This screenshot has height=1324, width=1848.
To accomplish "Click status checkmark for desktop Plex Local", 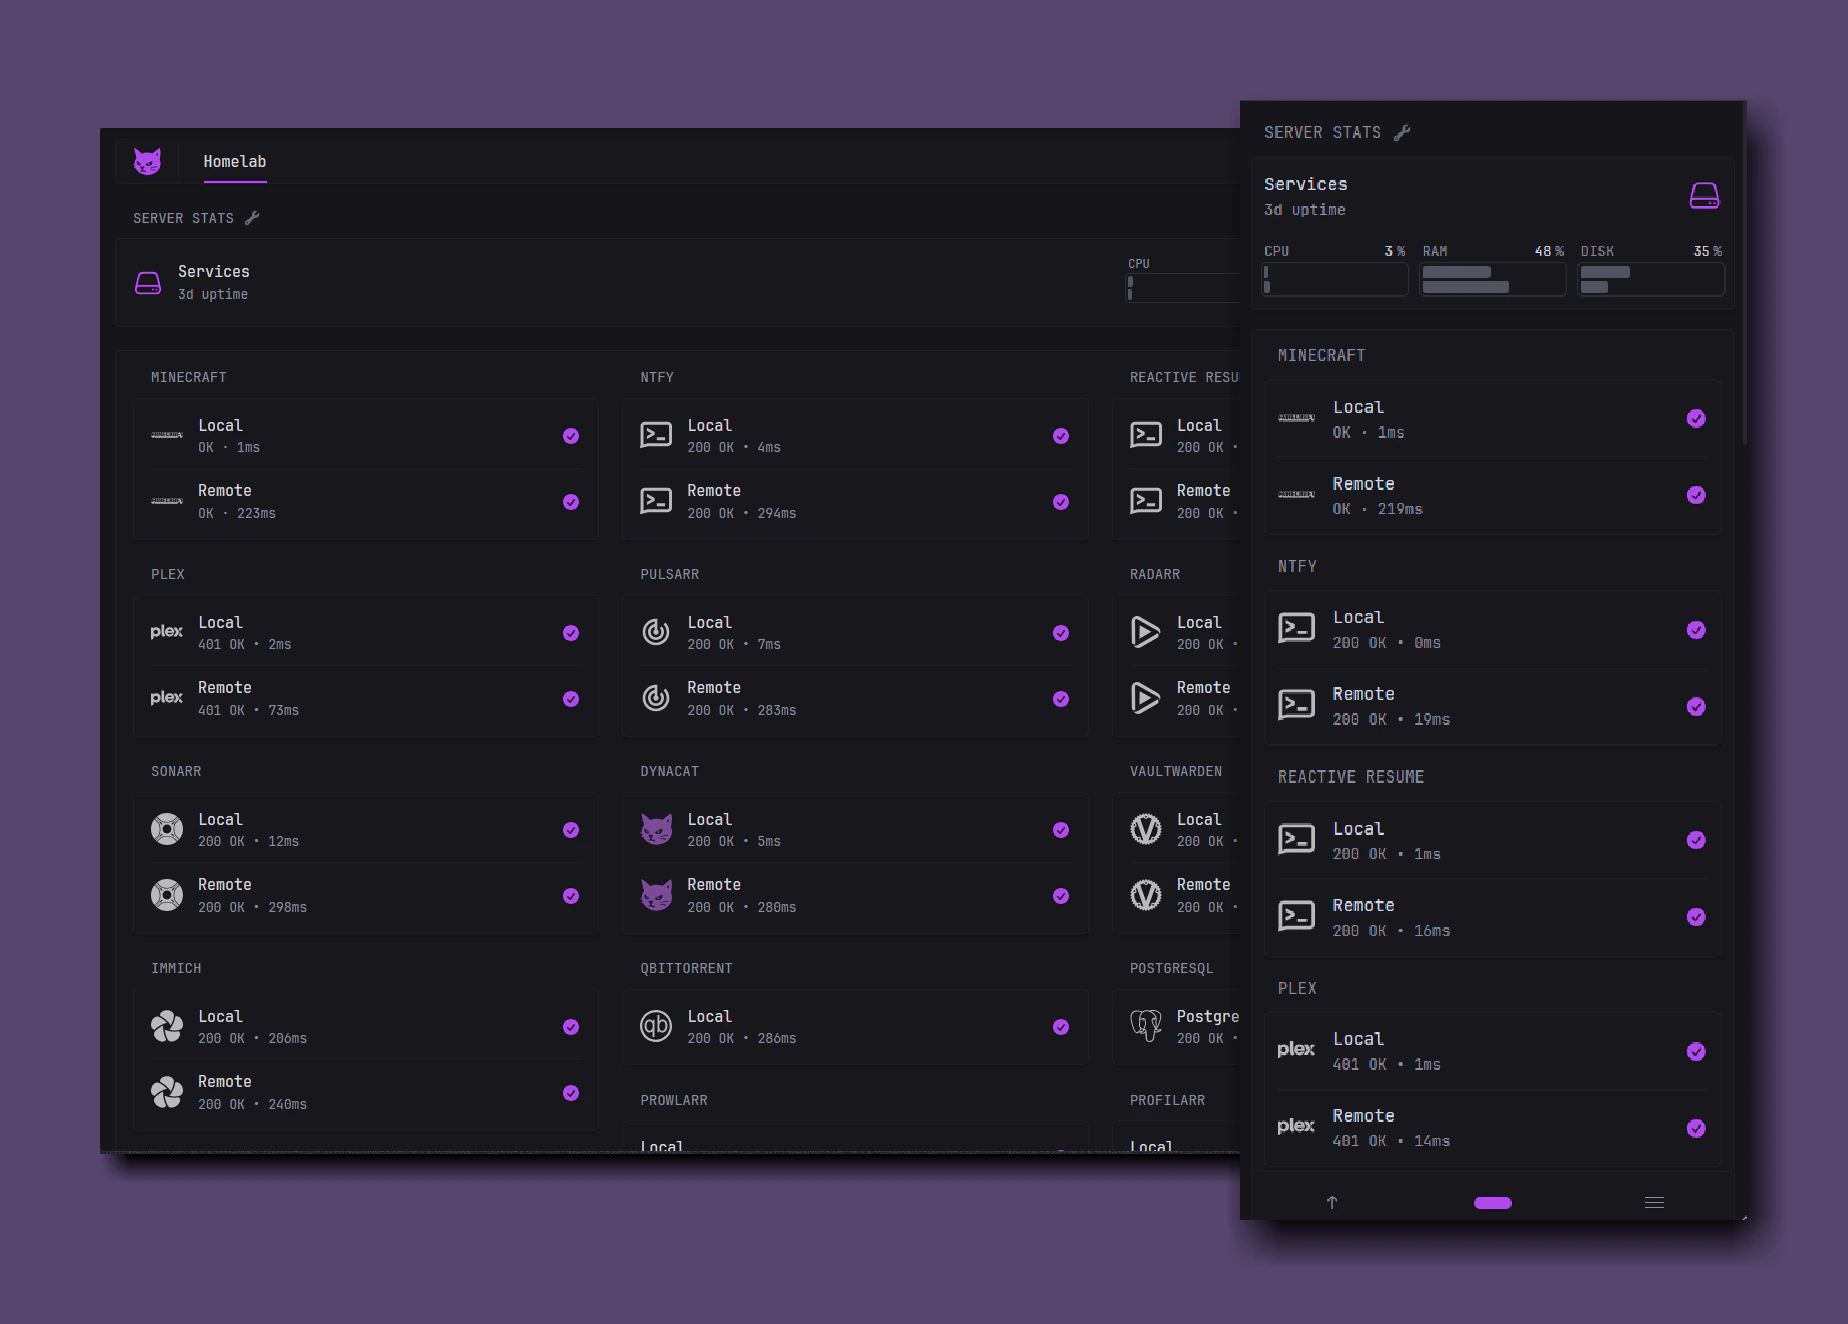I will click(x=571, y=633).
